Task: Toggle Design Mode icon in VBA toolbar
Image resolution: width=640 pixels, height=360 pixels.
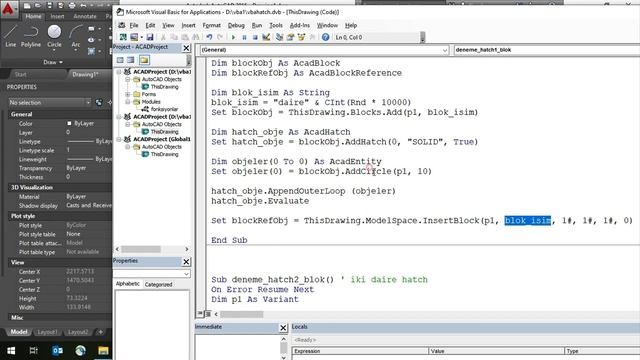Action: [x=266, y=37]
